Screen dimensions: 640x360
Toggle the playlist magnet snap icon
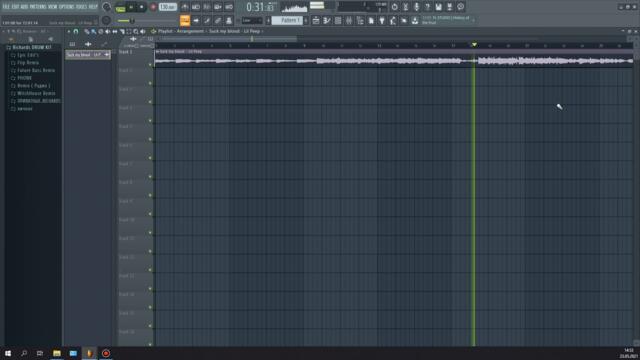(76, 31)
